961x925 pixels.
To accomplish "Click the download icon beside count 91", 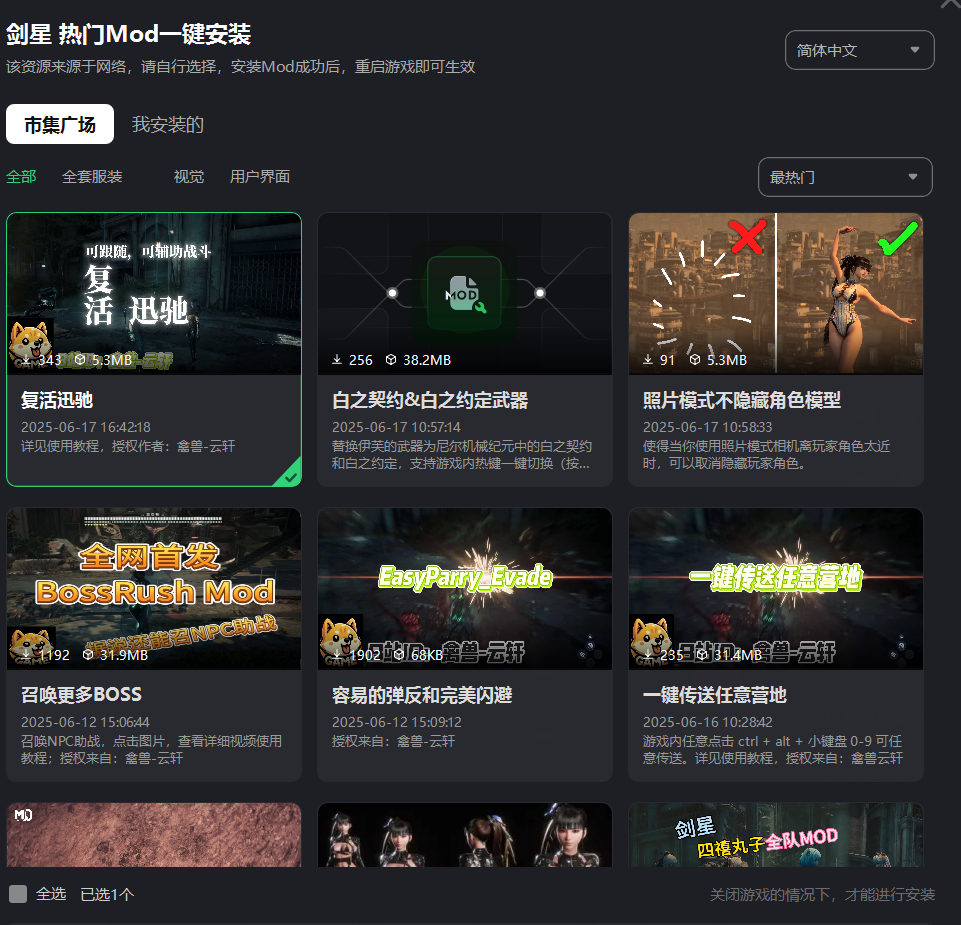I will click(648, 360).
